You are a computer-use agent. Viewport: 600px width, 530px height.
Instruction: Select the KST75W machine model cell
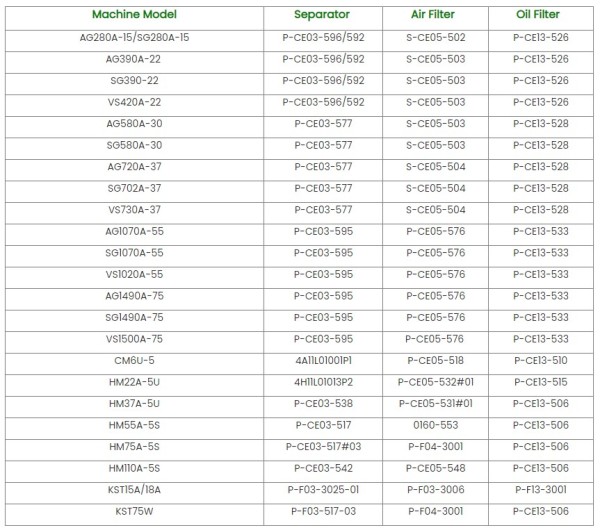click(x=134, y=511)
